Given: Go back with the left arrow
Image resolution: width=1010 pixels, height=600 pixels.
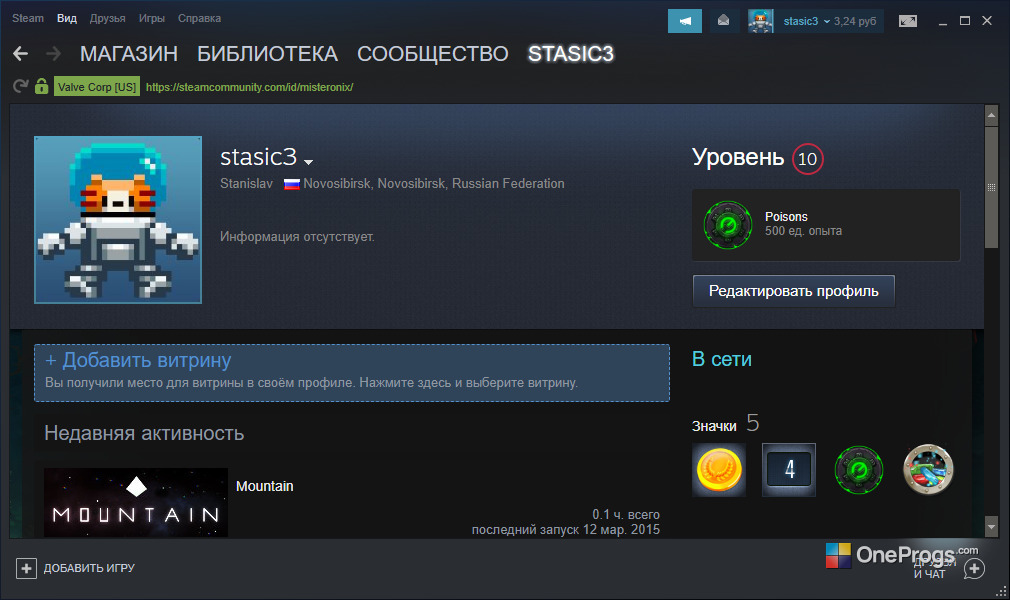Looking at the screenshot, I should (x=21, y=53).
